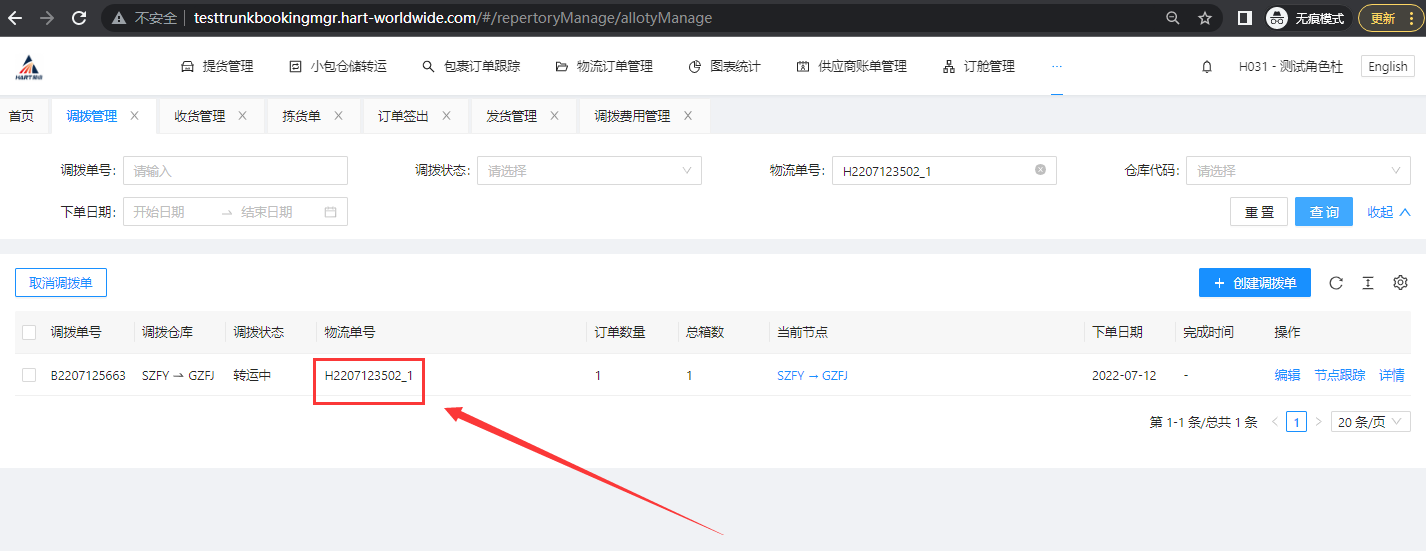The image size is (1426, 551).
Task: Expand the 仓库代码 dropdown
Action: pos(1298,171)
